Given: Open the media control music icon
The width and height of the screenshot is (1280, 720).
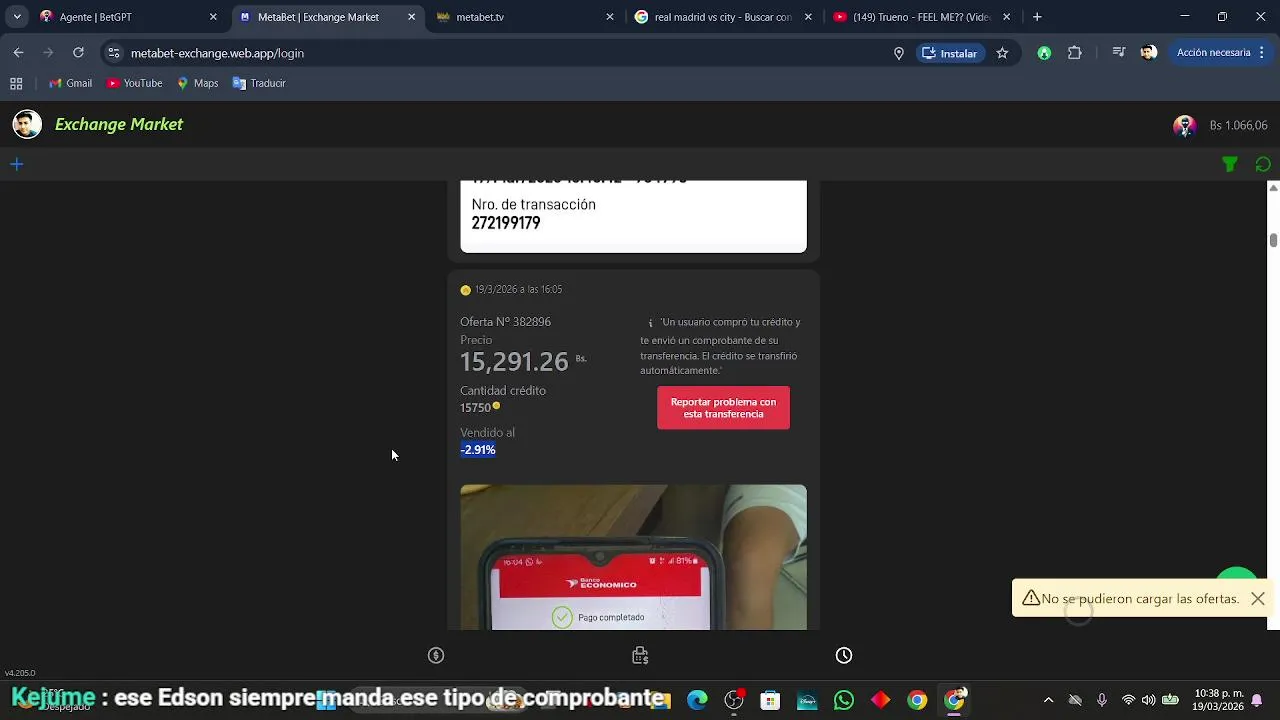Looking at the screenshot, I should [1119, 53].
